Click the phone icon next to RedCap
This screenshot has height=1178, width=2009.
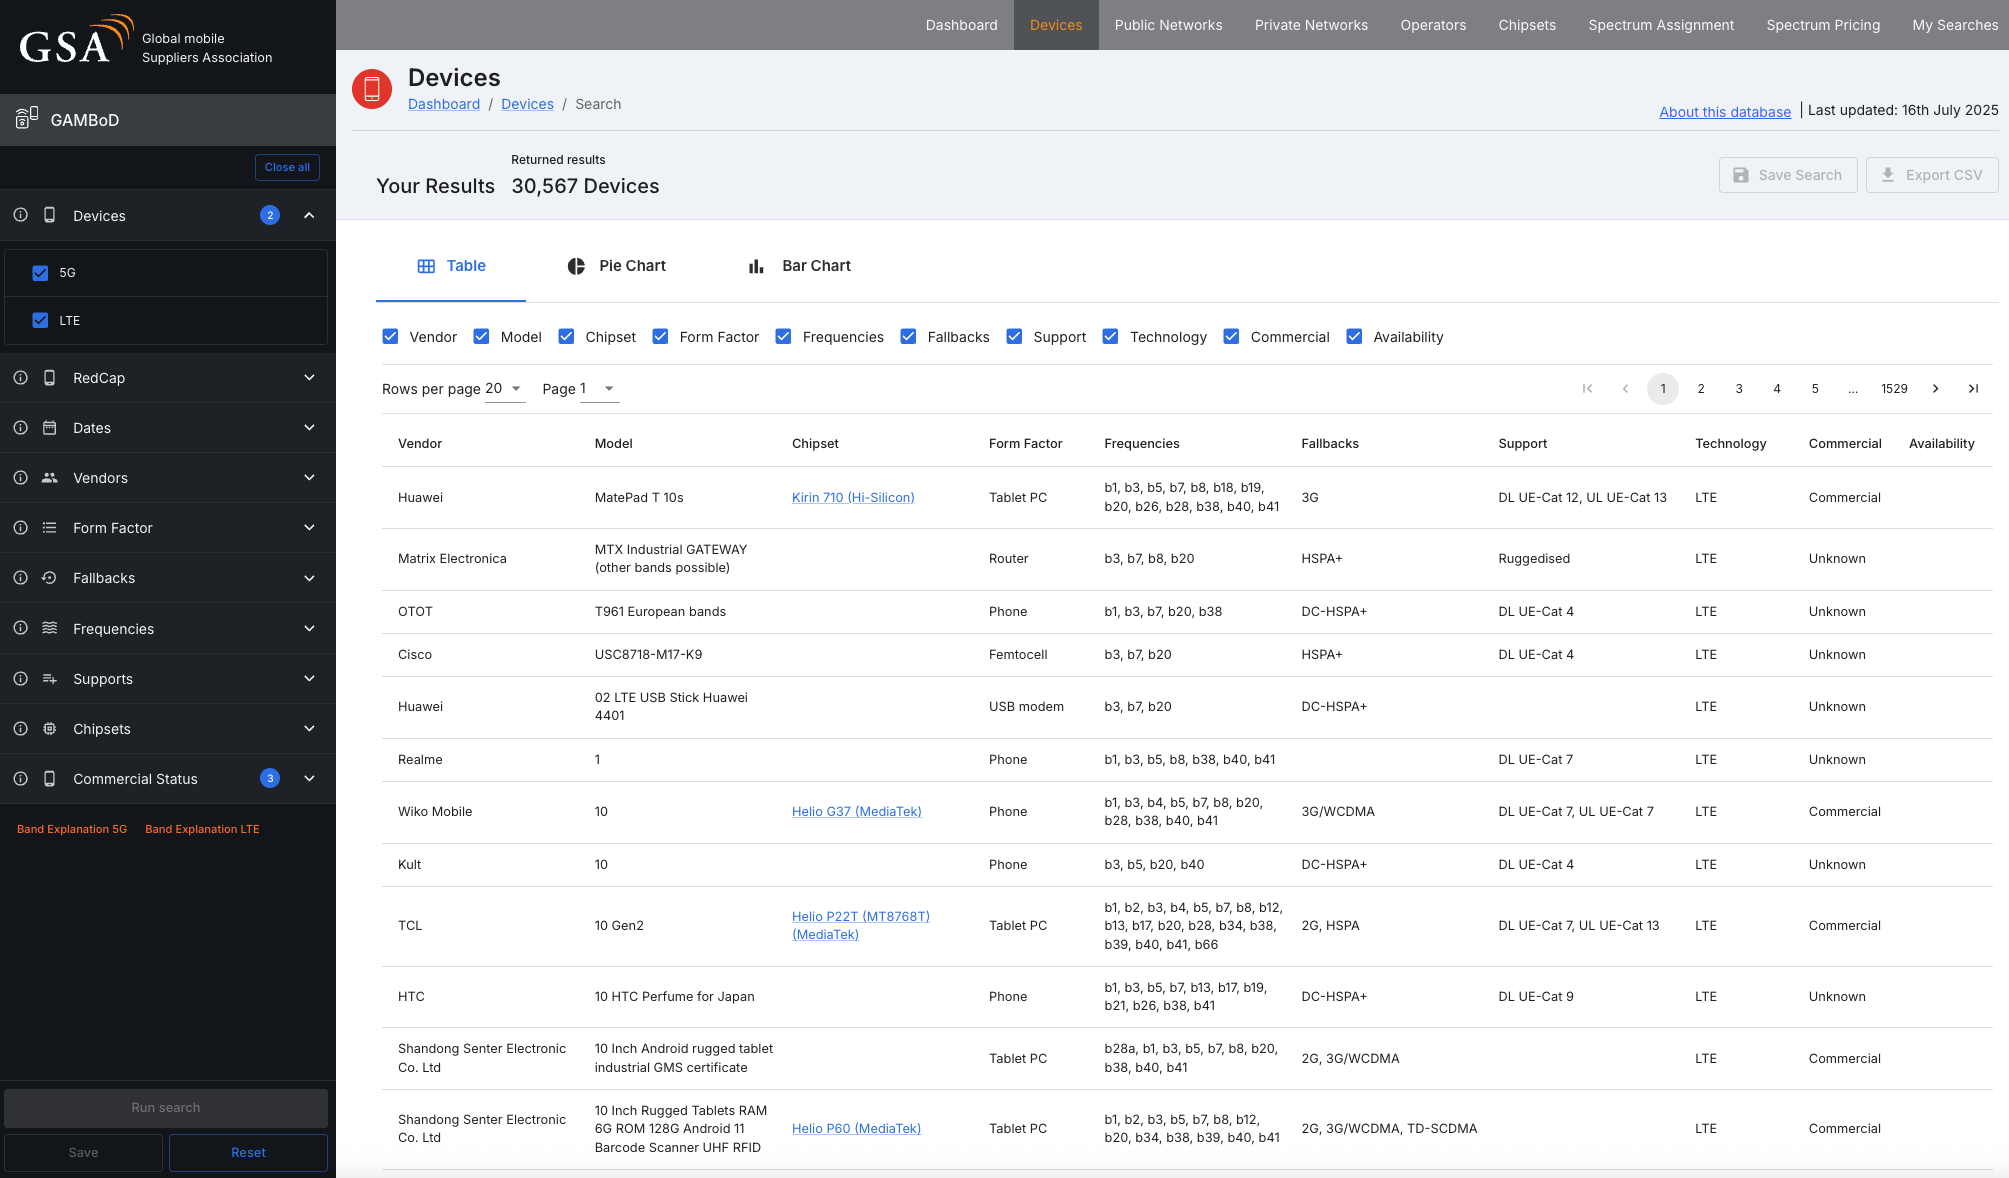tap(49, 378)
